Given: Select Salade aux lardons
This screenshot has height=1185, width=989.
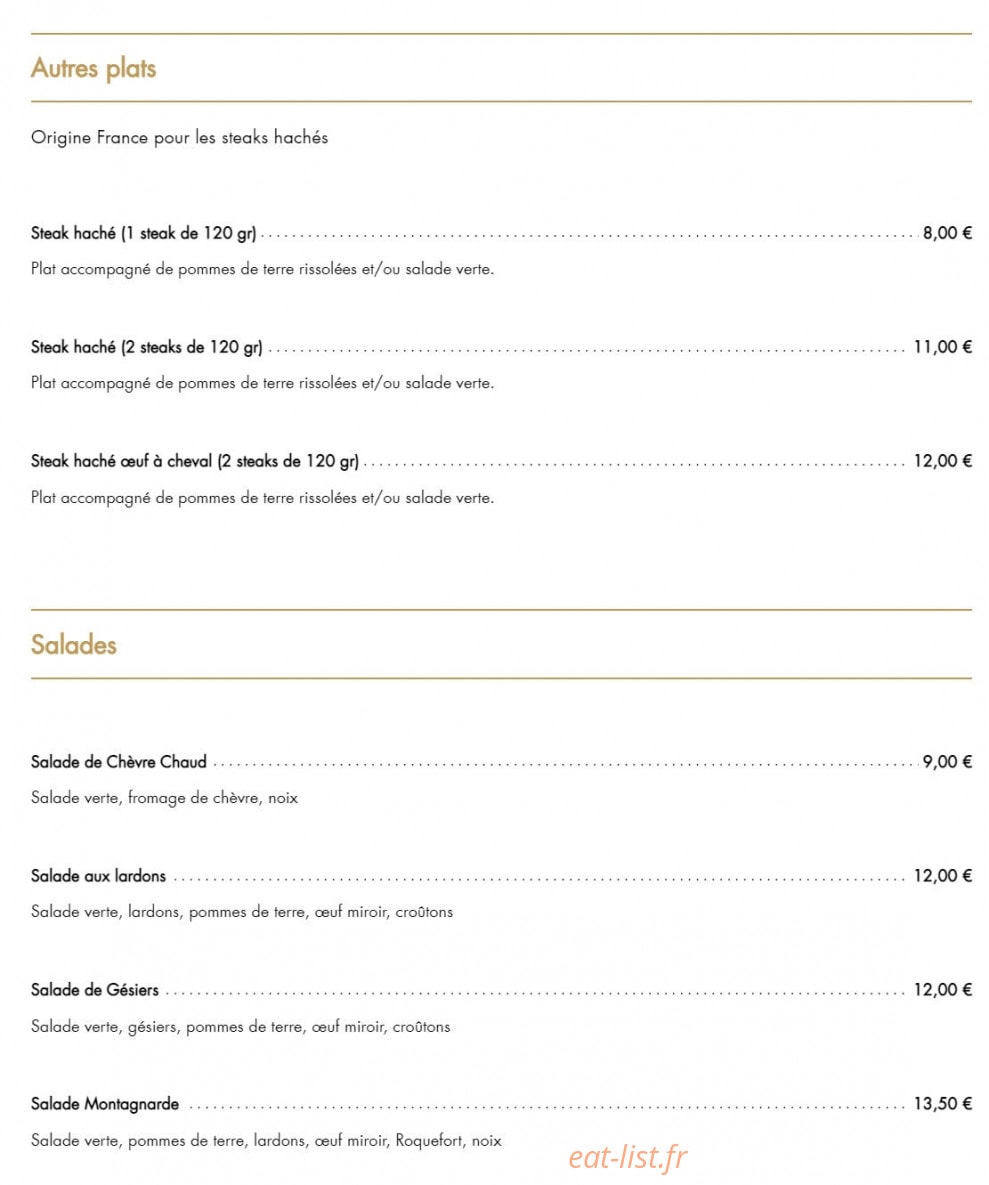Looking at the screenshot, I should (x=98, y=876).
